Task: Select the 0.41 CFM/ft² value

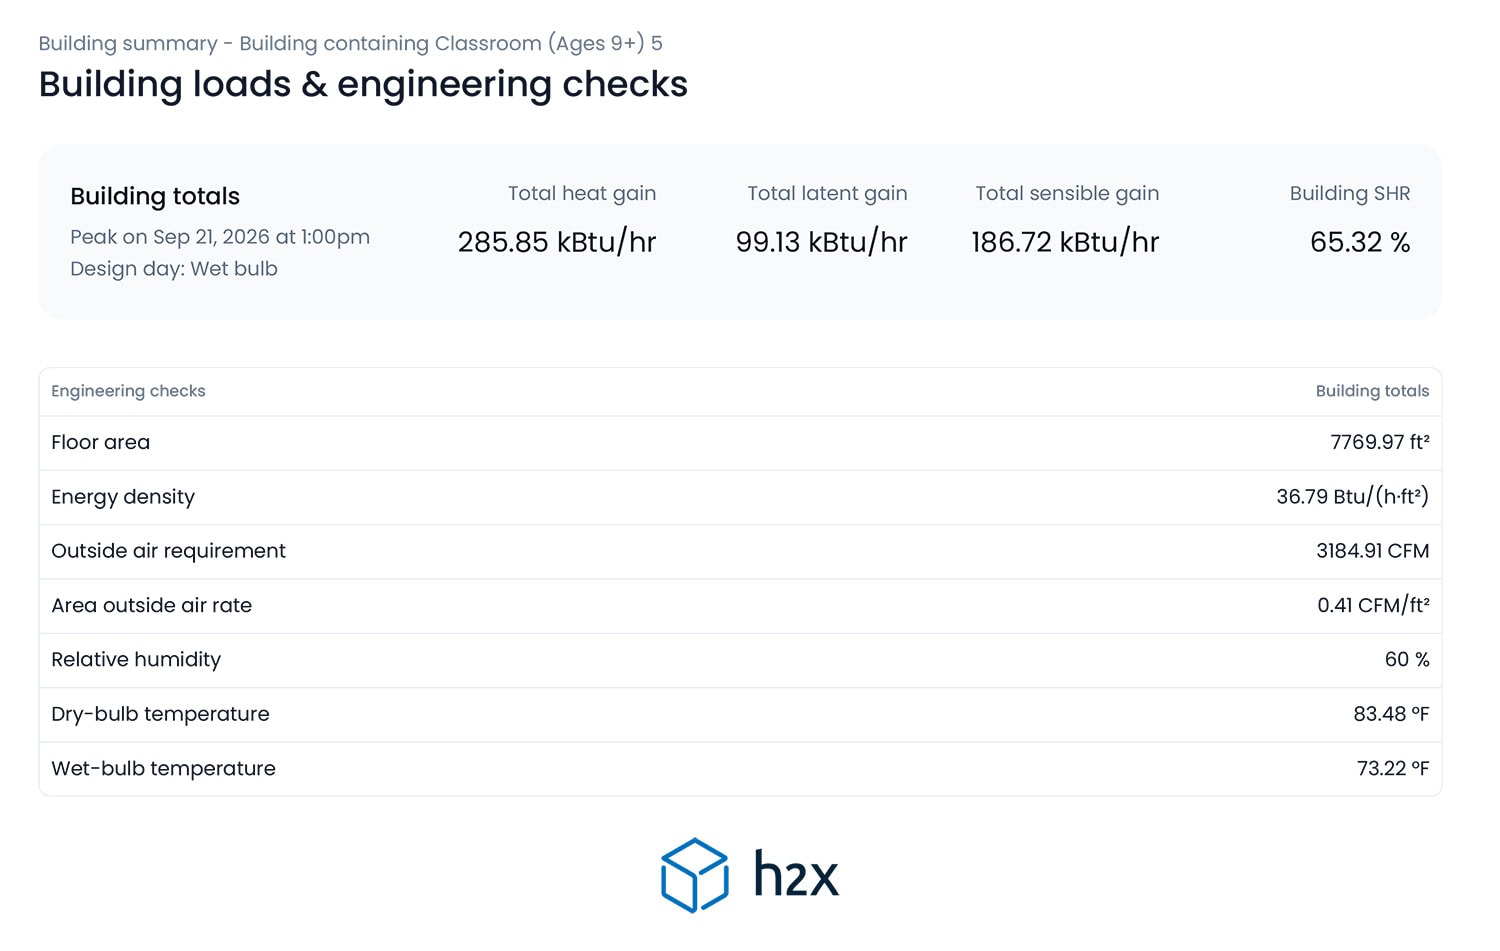Action: [1373, 605]
